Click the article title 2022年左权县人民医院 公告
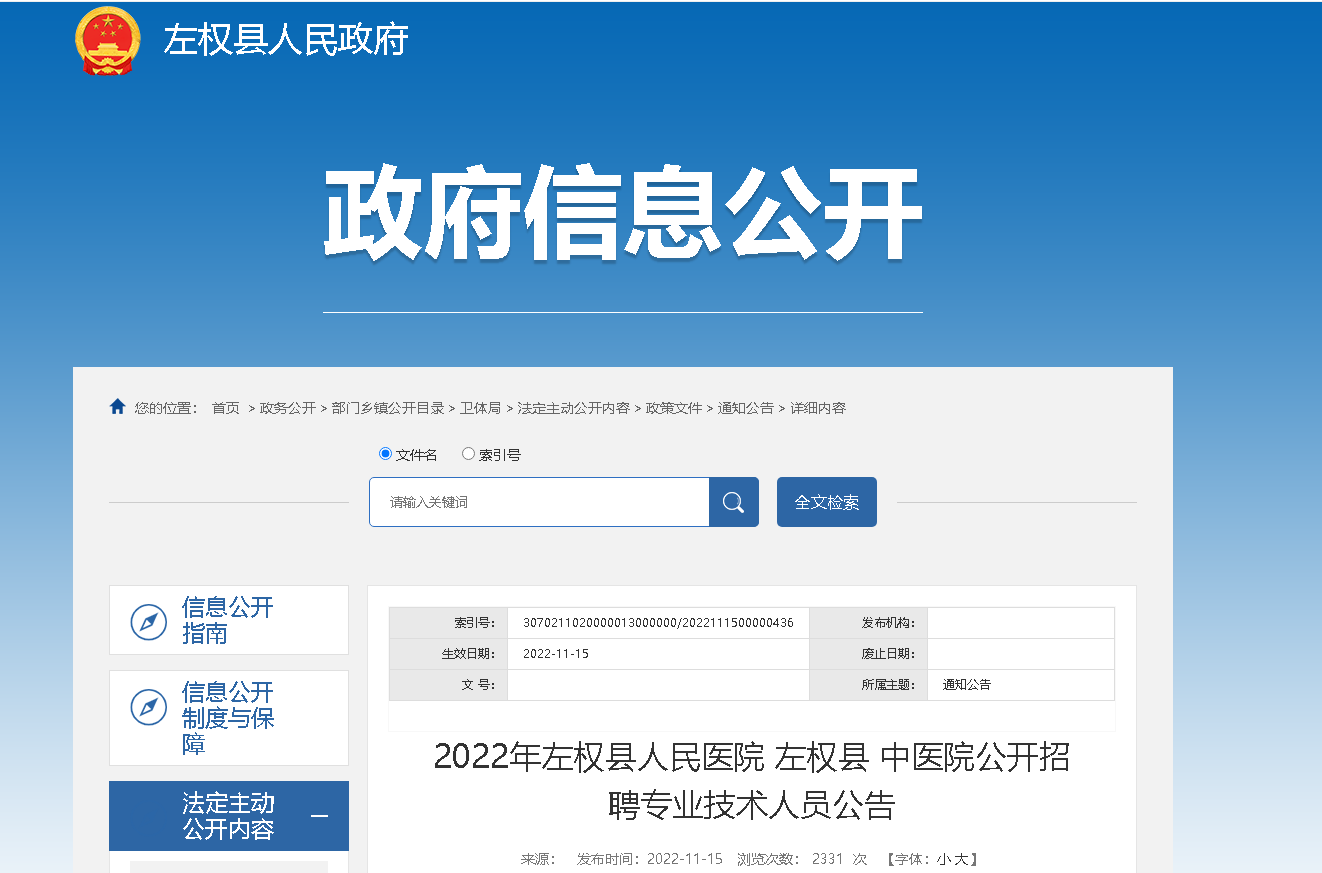 (752, 781)
